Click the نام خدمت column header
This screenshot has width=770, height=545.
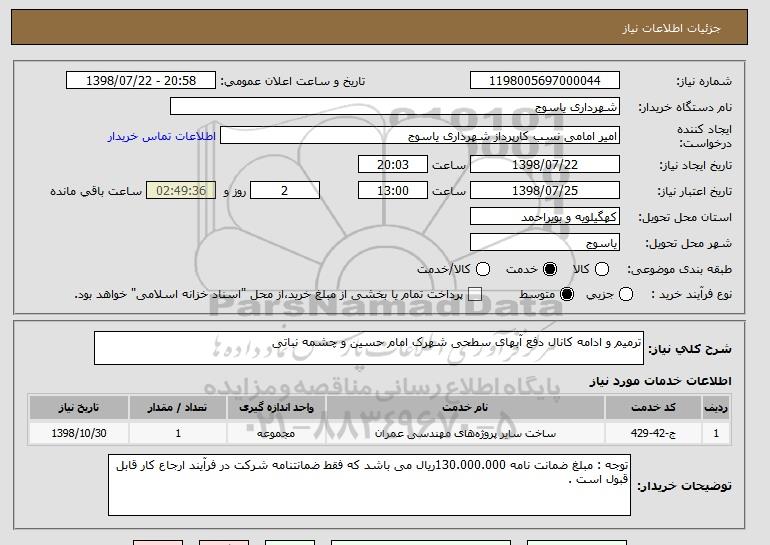tap(465, 408)
